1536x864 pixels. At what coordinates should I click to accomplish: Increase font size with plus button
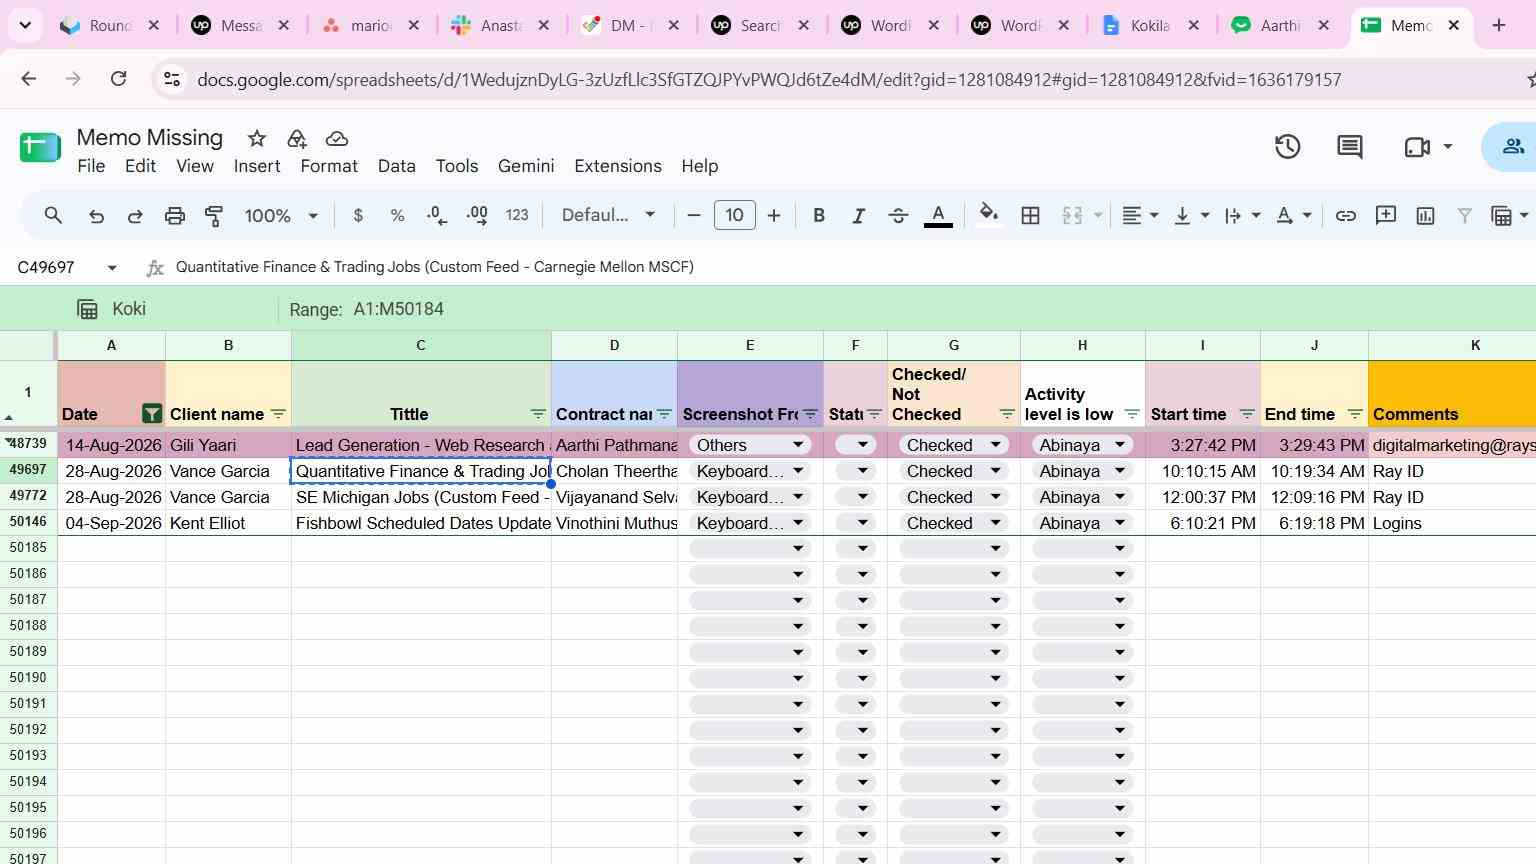point(773,215)
